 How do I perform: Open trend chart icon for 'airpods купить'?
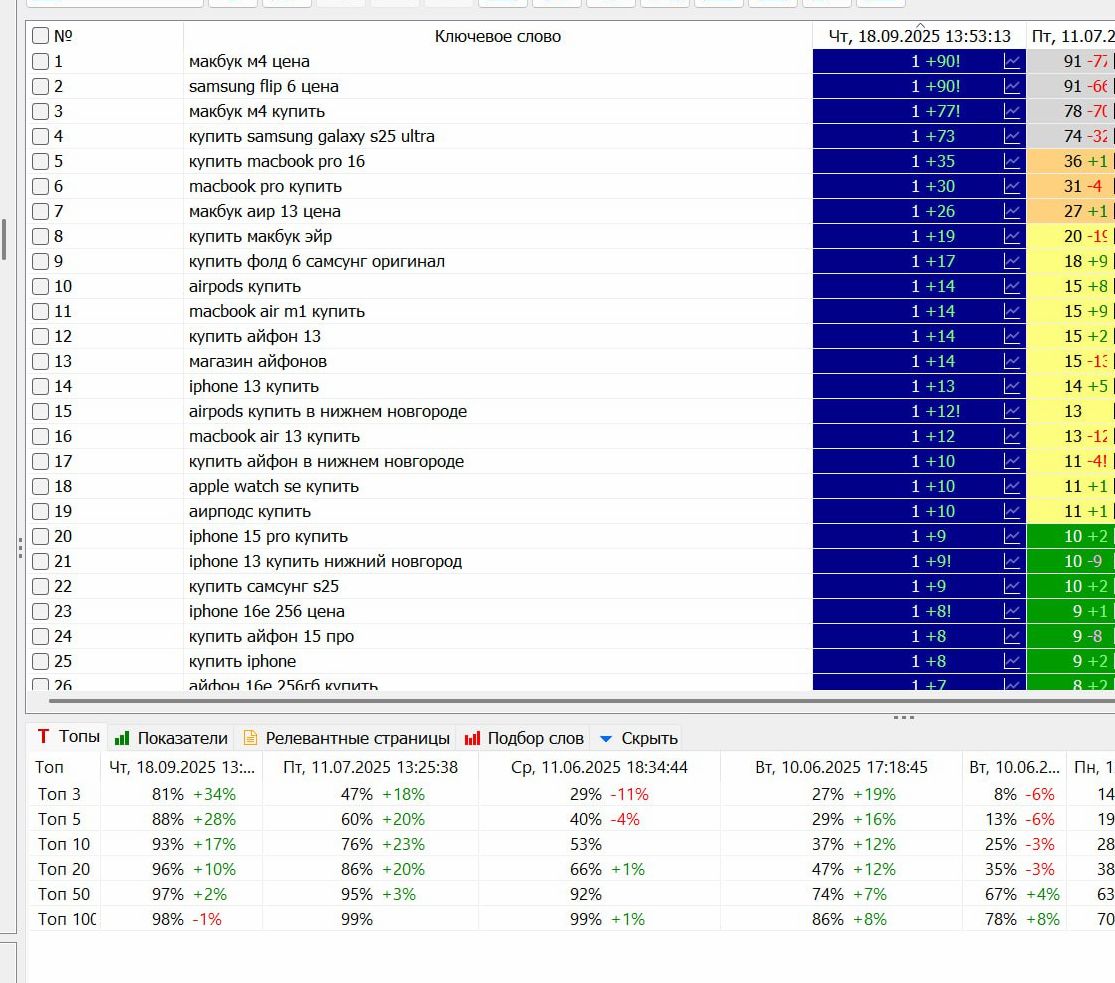[x=1012, y=286]
